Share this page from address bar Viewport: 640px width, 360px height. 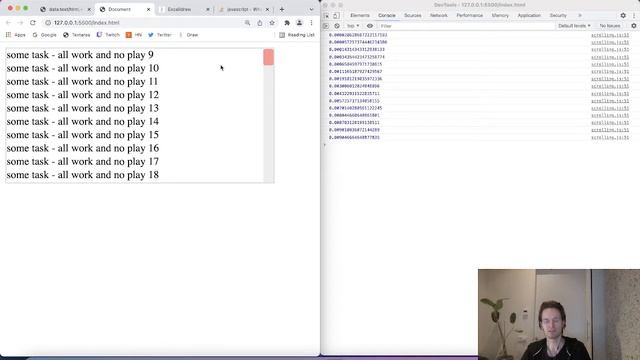260,23
